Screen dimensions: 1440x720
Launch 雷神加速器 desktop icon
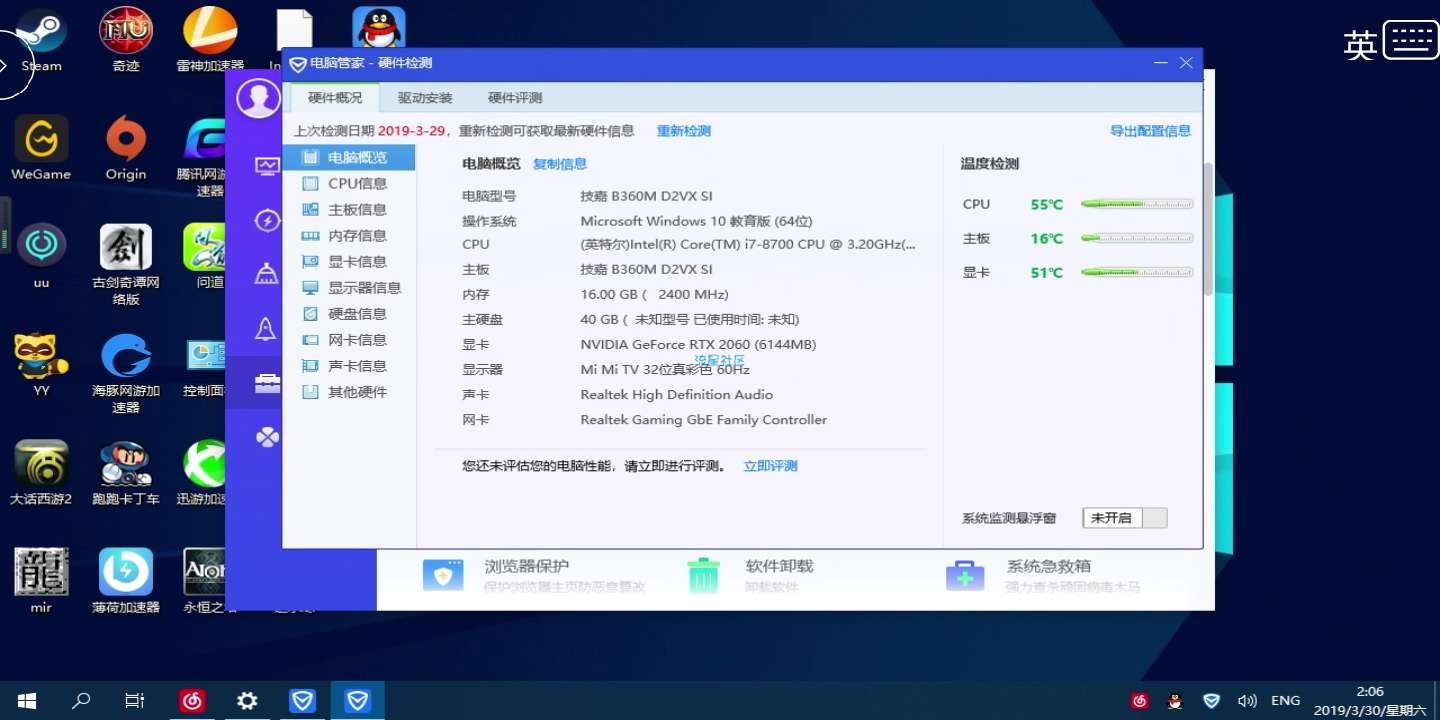(210, 38)
